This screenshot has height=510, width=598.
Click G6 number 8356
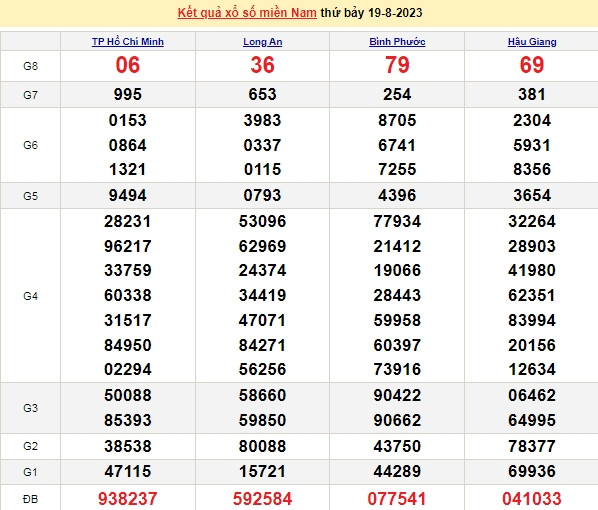532,169
